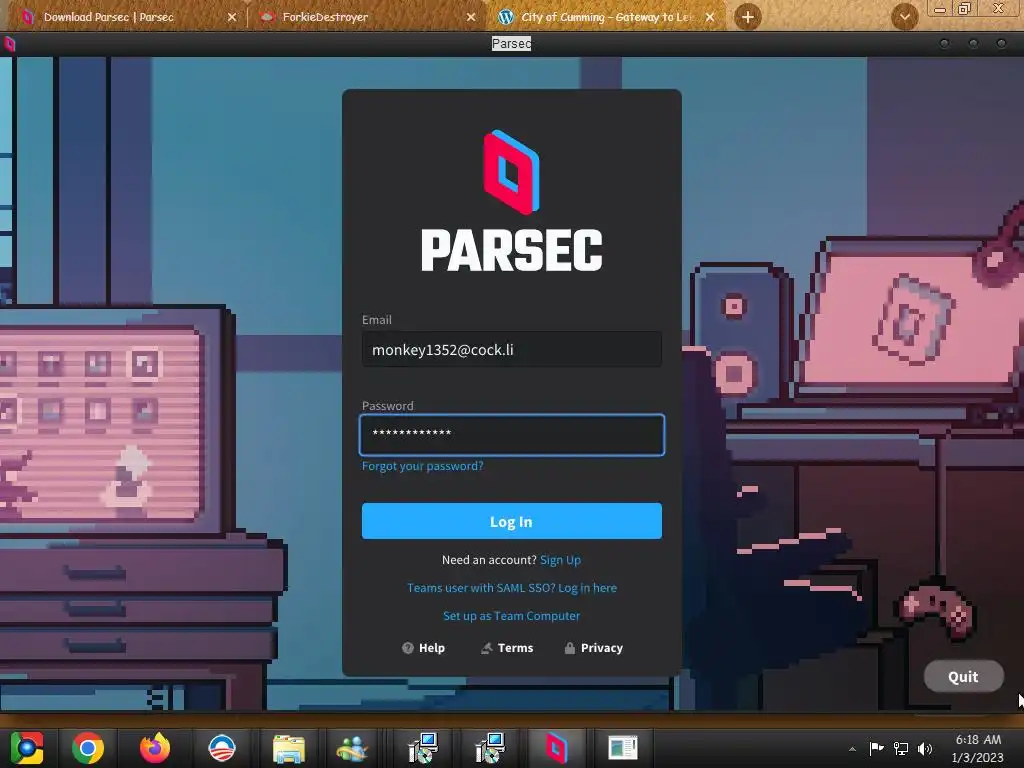Click the Parsec title bar app icon
Image resolution: width=1024 pixels, height=768 pixels.
pos(9,44)
